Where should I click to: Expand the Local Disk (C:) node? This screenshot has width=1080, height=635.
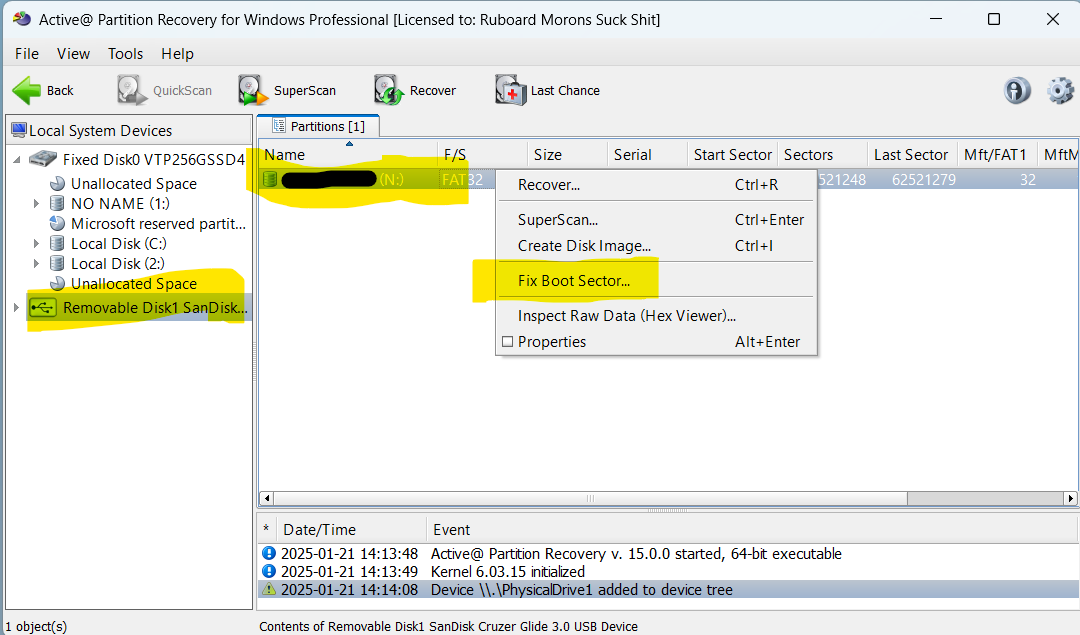point(37,244)
